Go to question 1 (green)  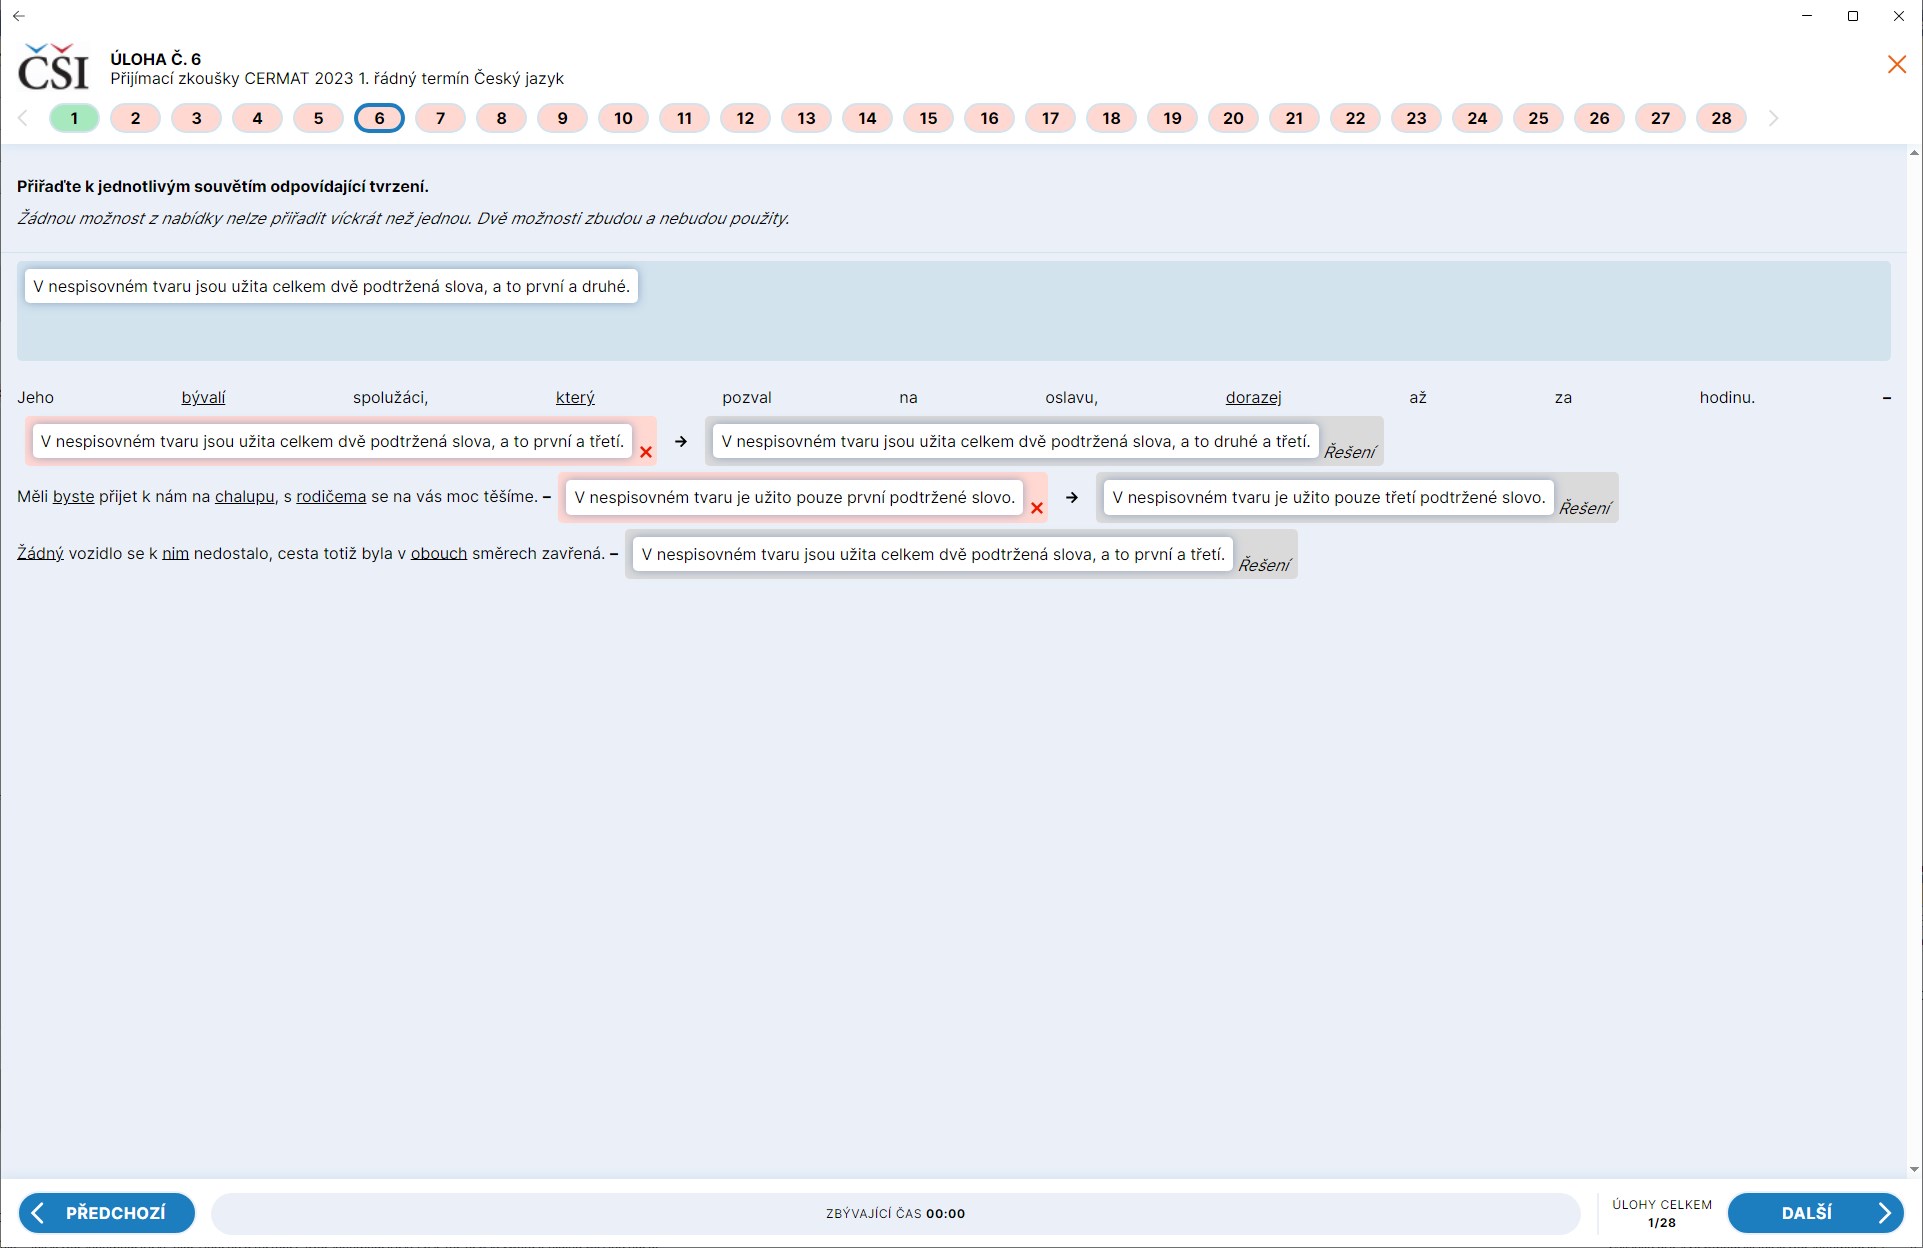click(x=74, y=118)
